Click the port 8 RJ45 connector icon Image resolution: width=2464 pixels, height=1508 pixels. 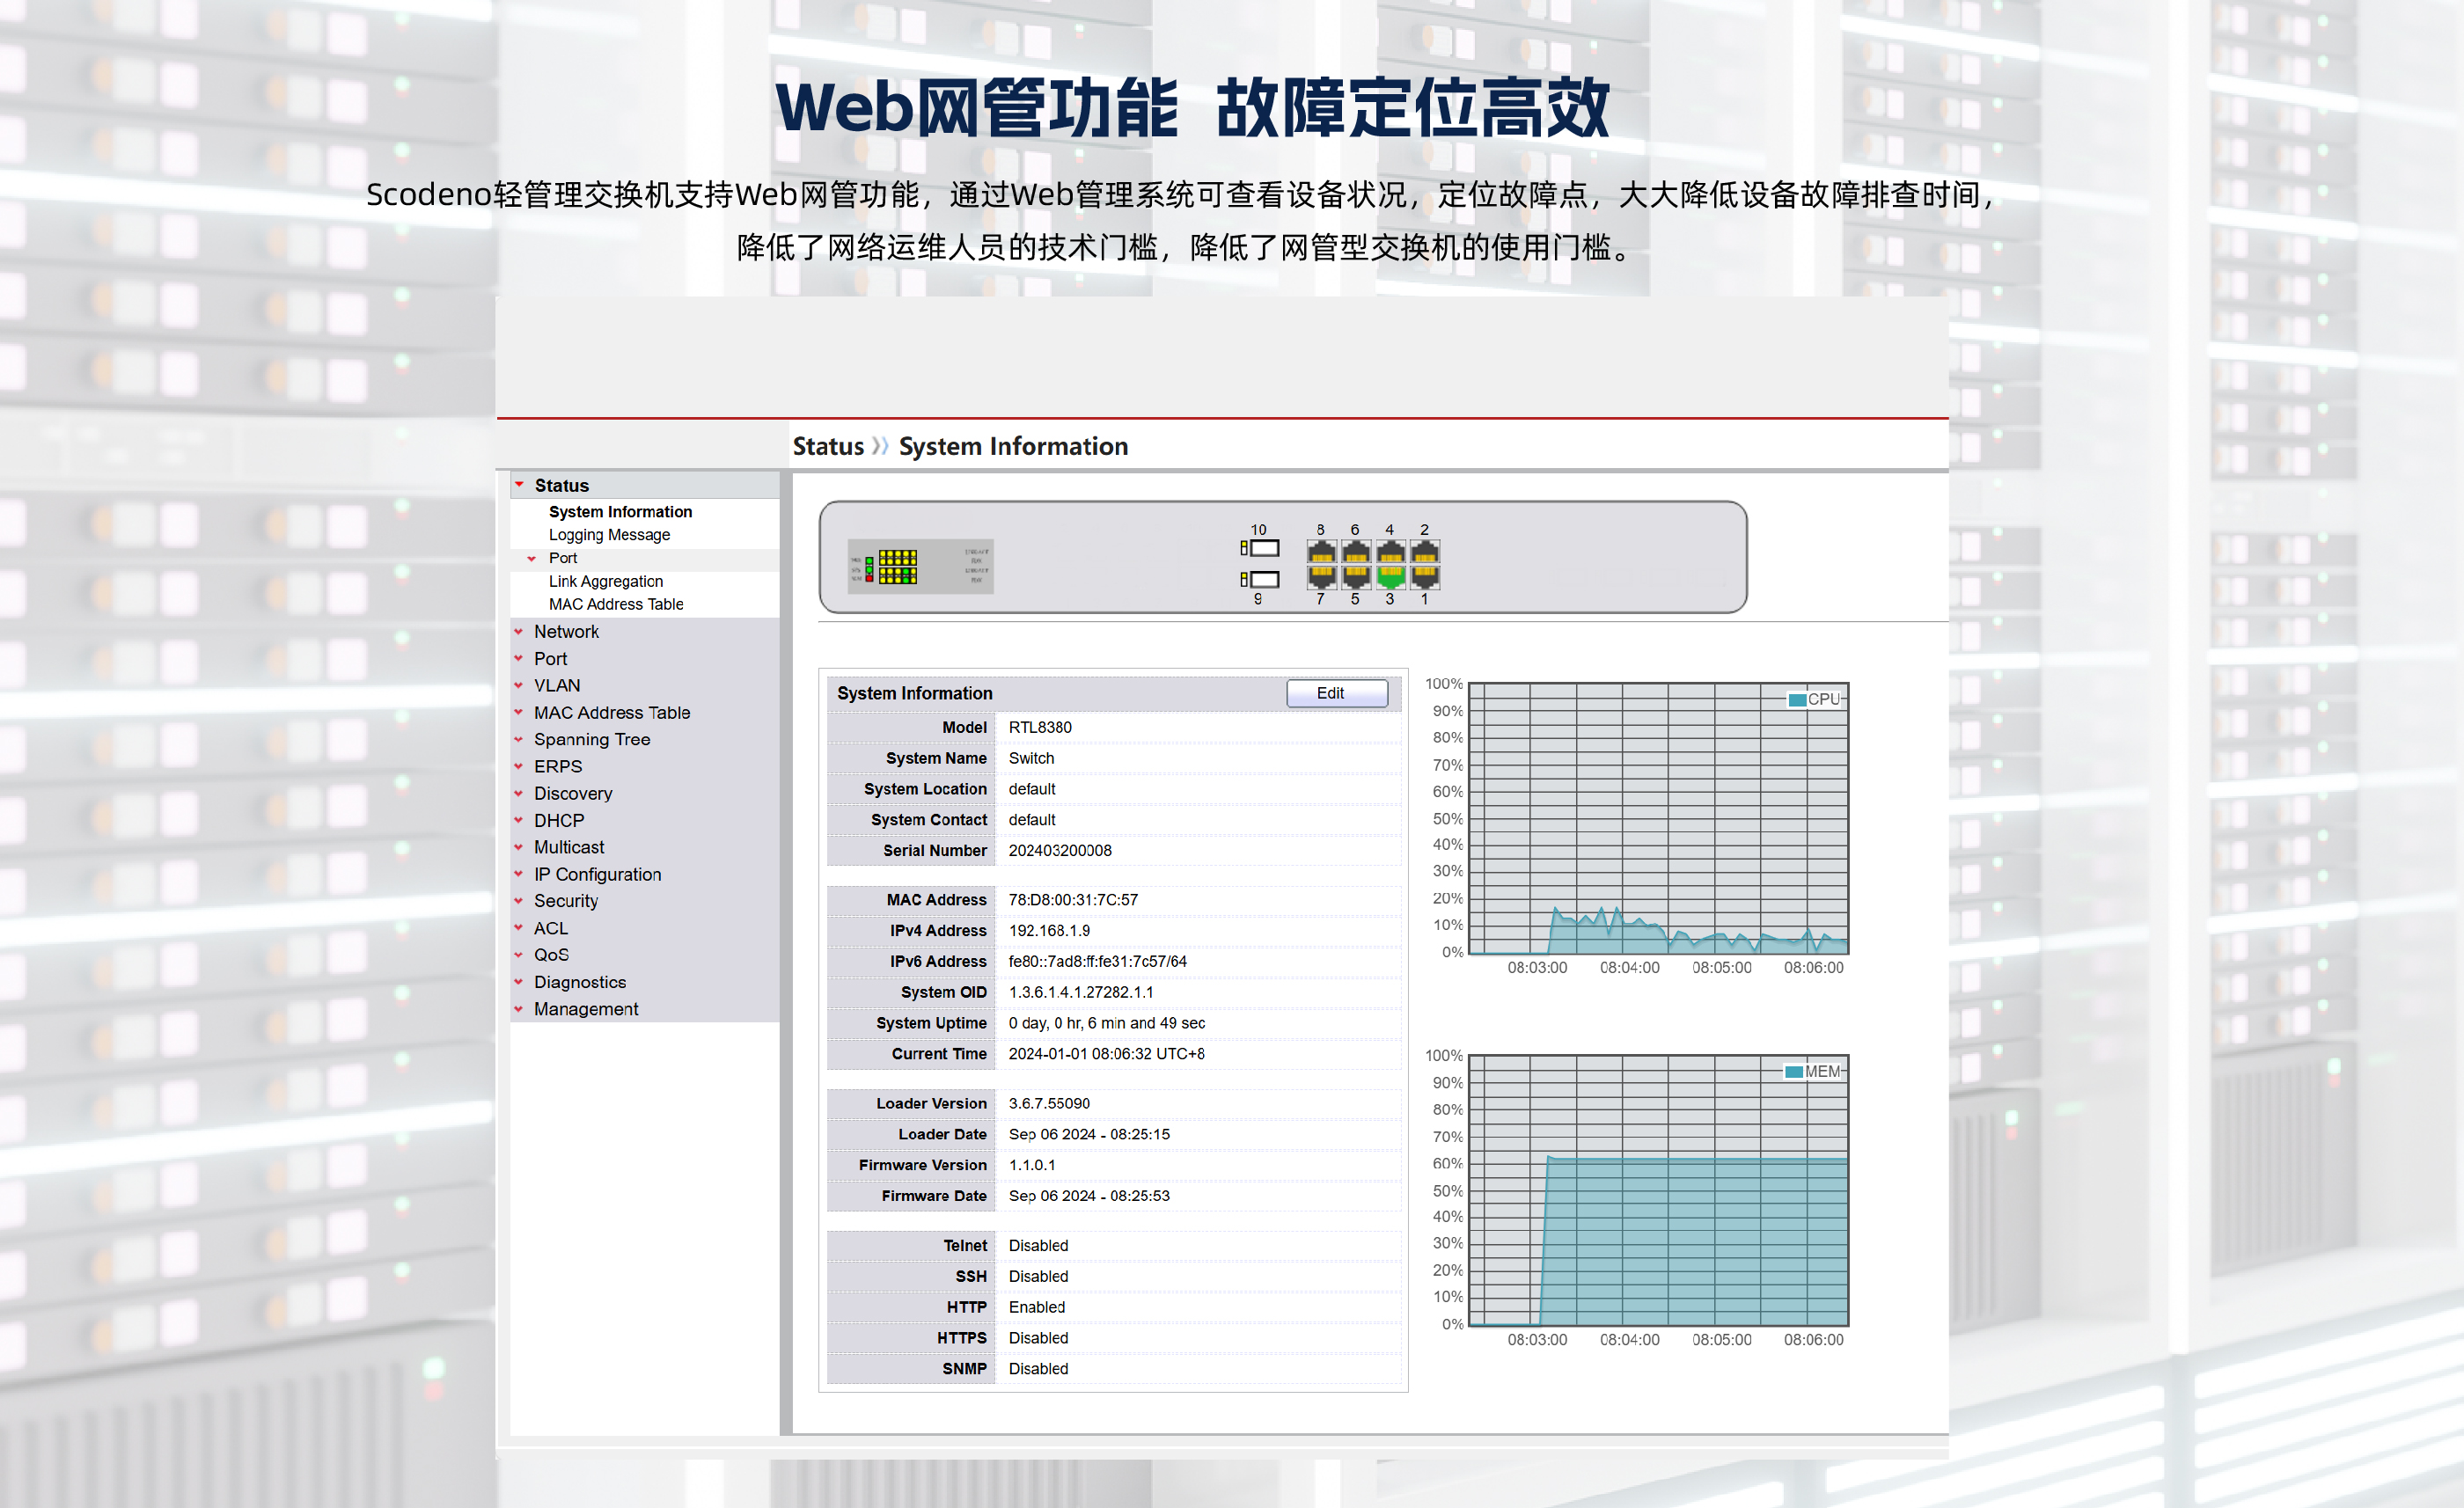point(1321,552)
